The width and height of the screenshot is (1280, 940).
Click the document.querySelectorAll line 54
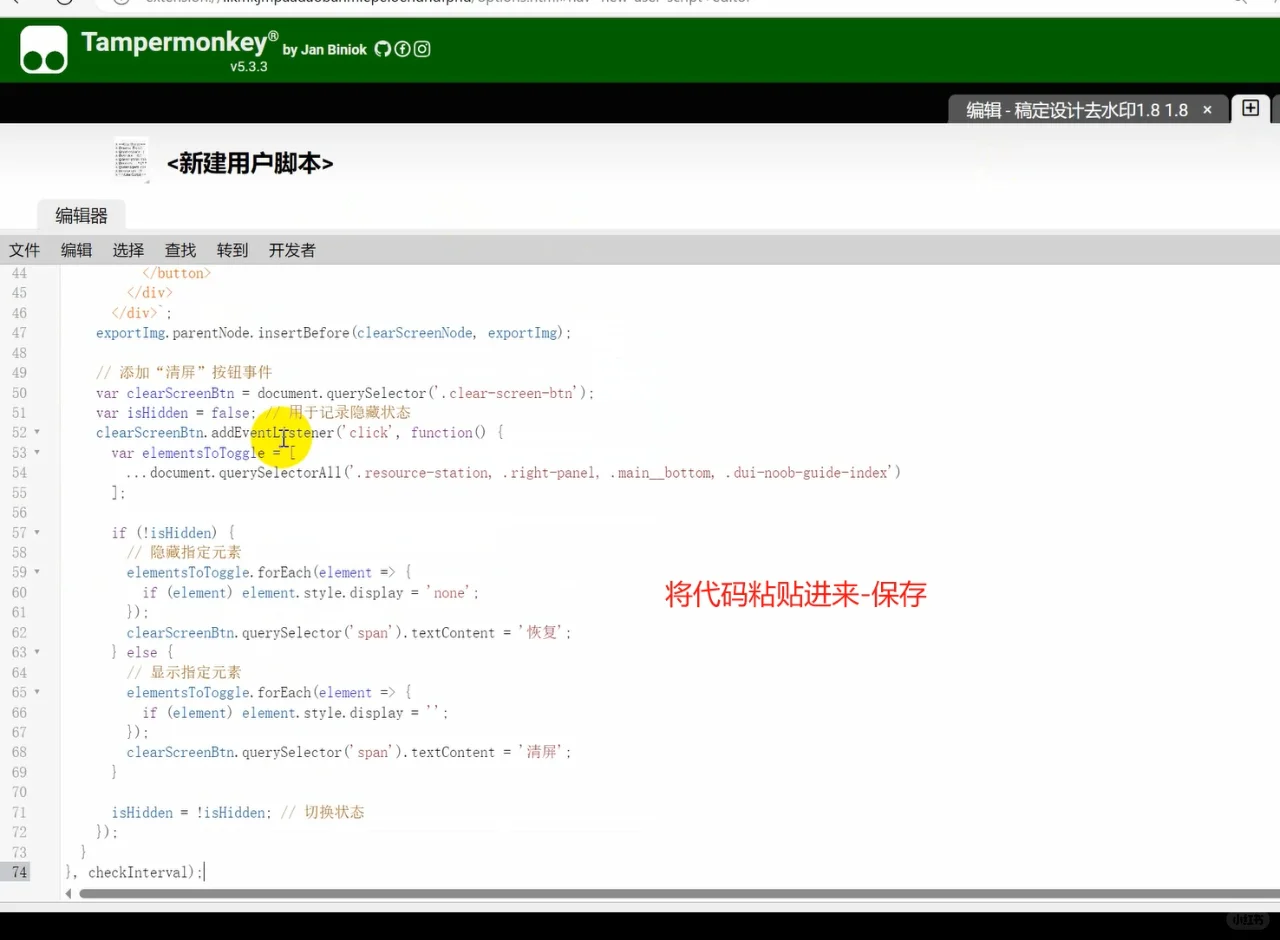pos(513,473)
